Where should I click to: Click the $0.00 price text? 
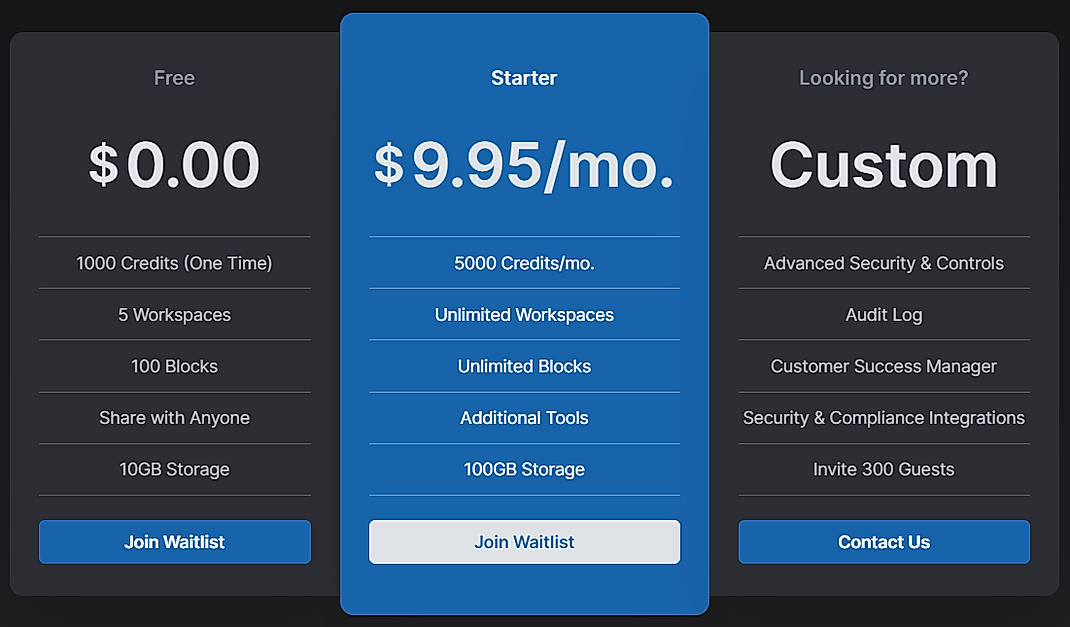click(174, 165)
